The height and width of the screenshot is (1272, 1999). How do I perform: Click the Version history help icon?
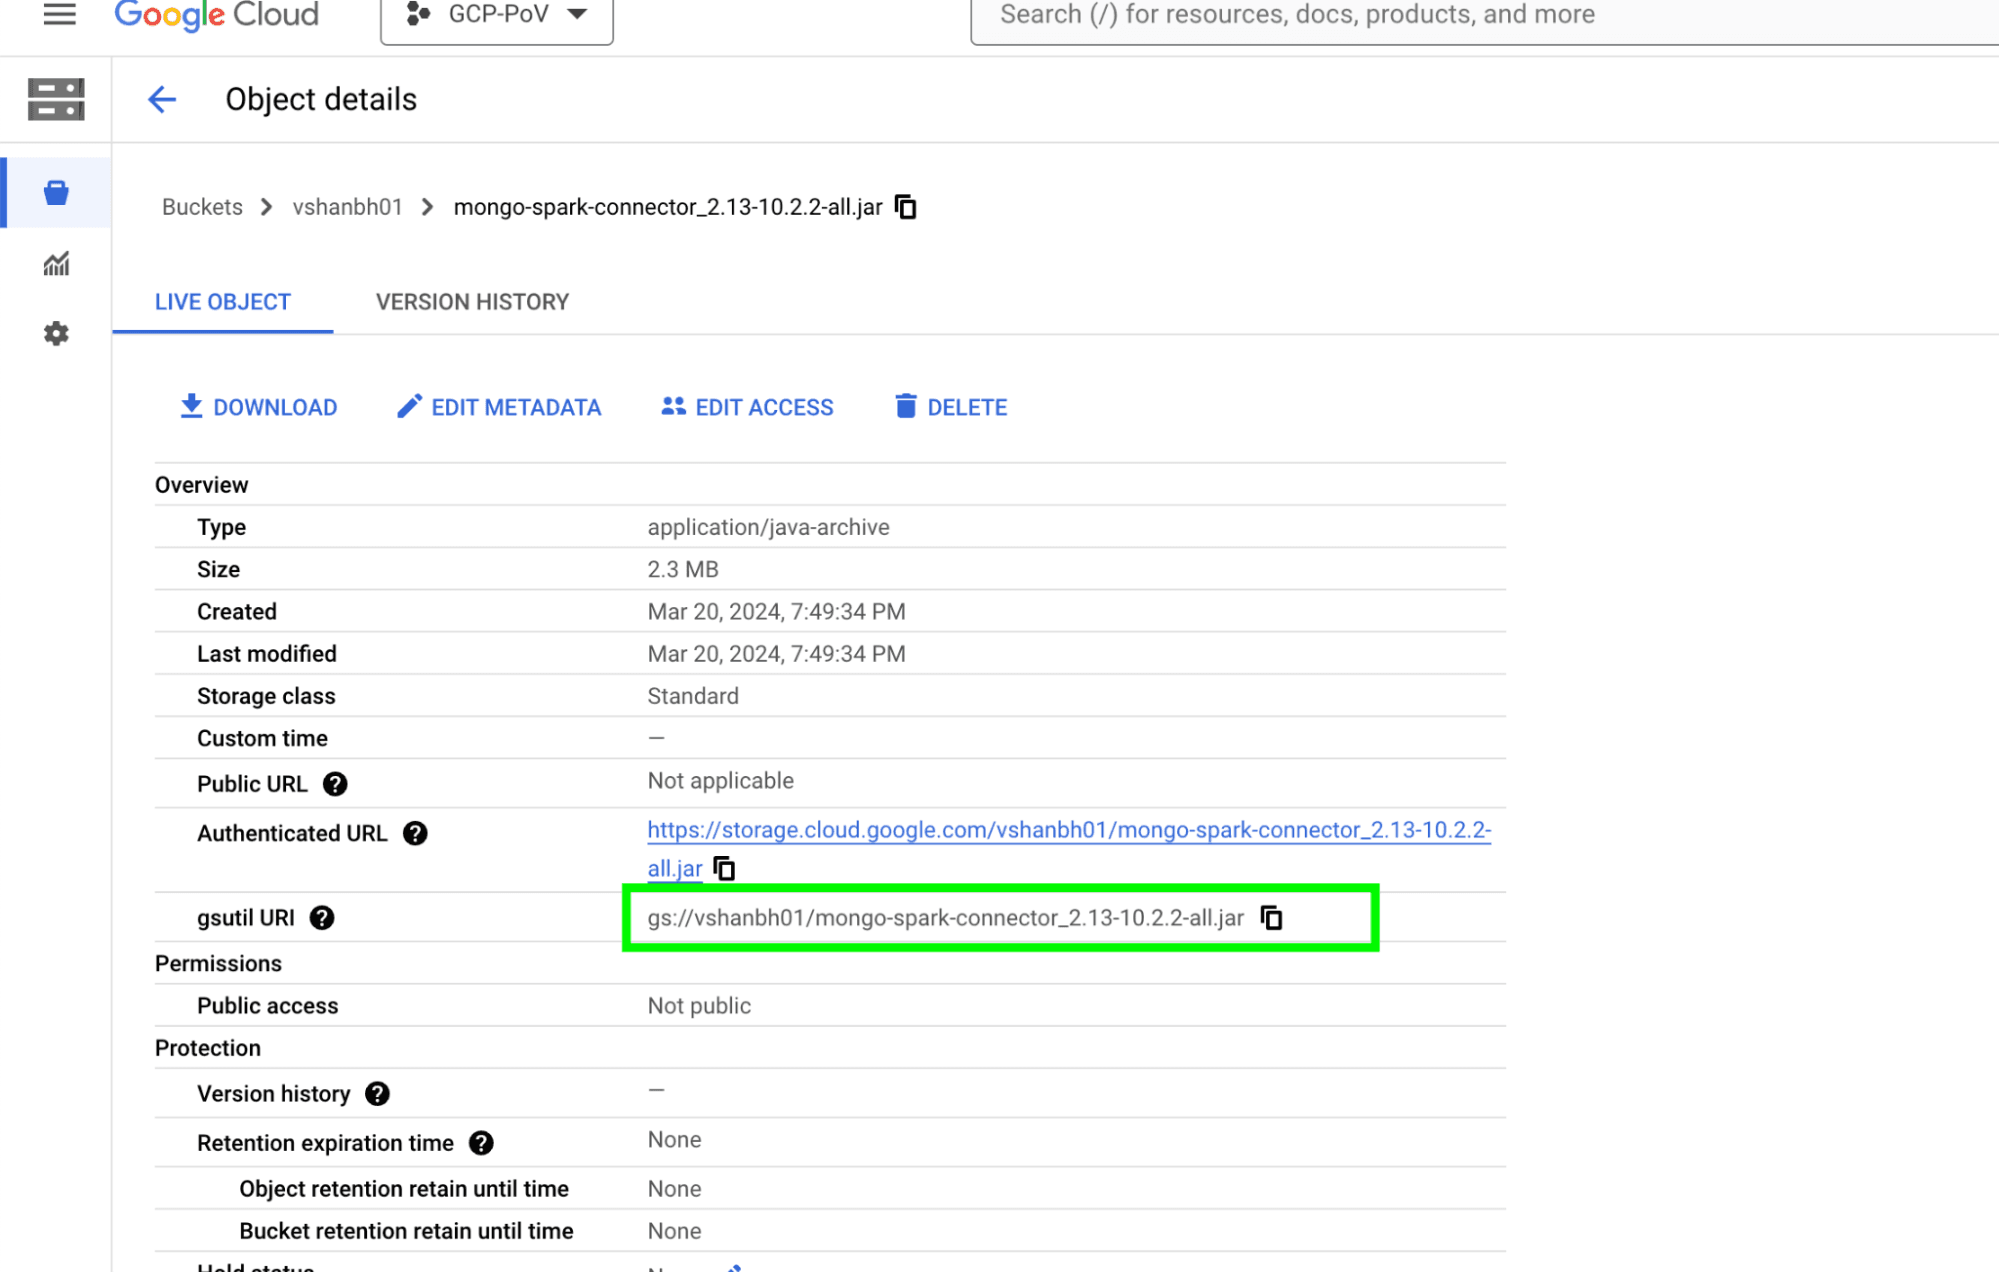[x=377, y=1094]
